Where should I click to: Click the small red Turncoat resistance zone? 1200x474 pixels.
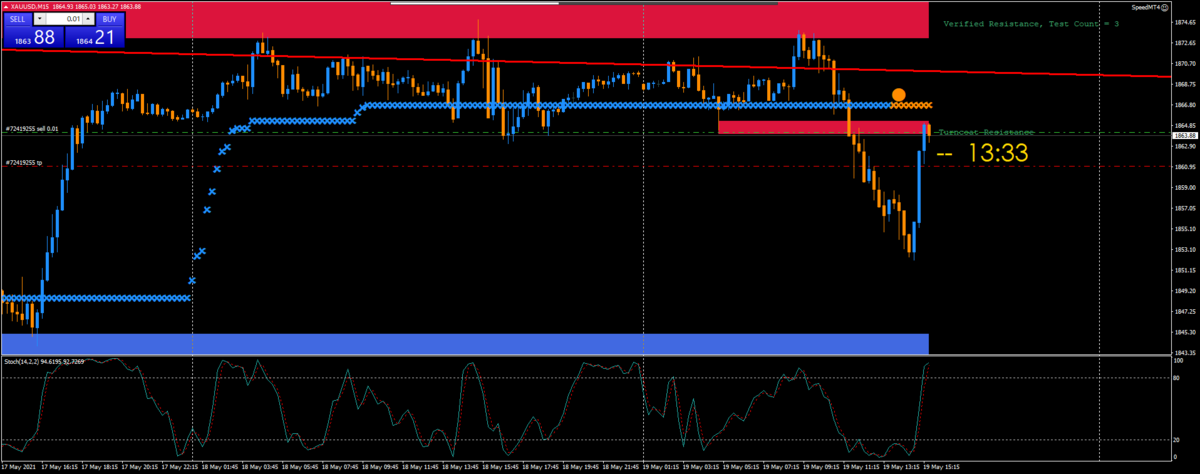pos(823,127)
